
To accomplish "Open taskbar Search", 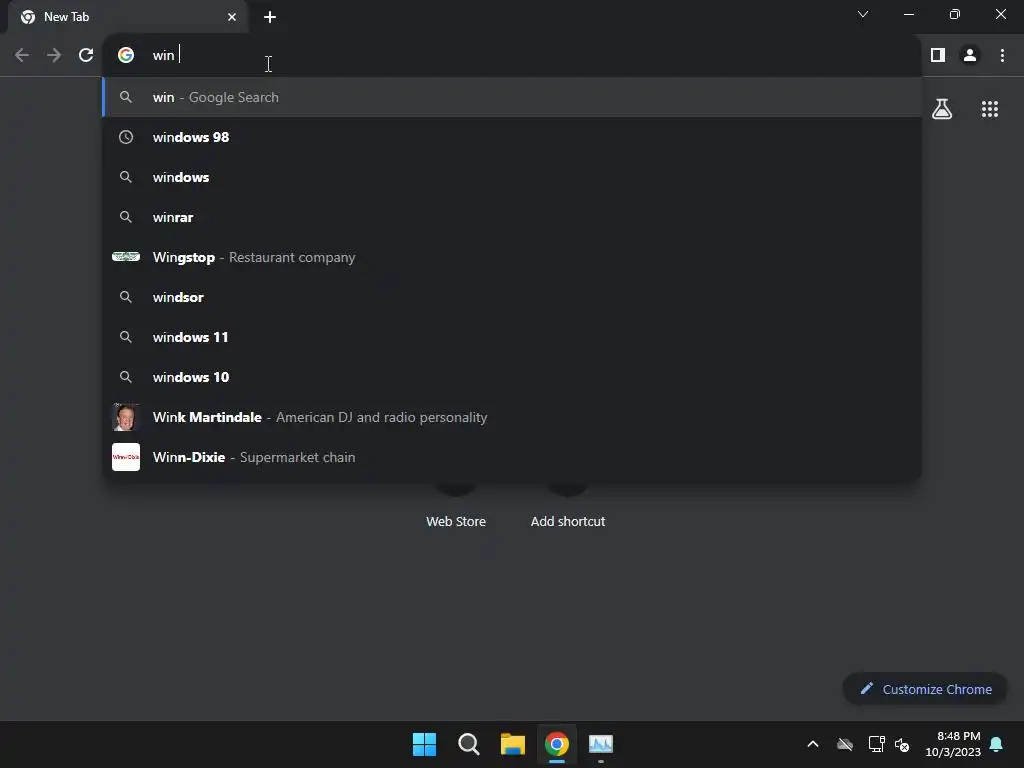I will pos(469,744).
